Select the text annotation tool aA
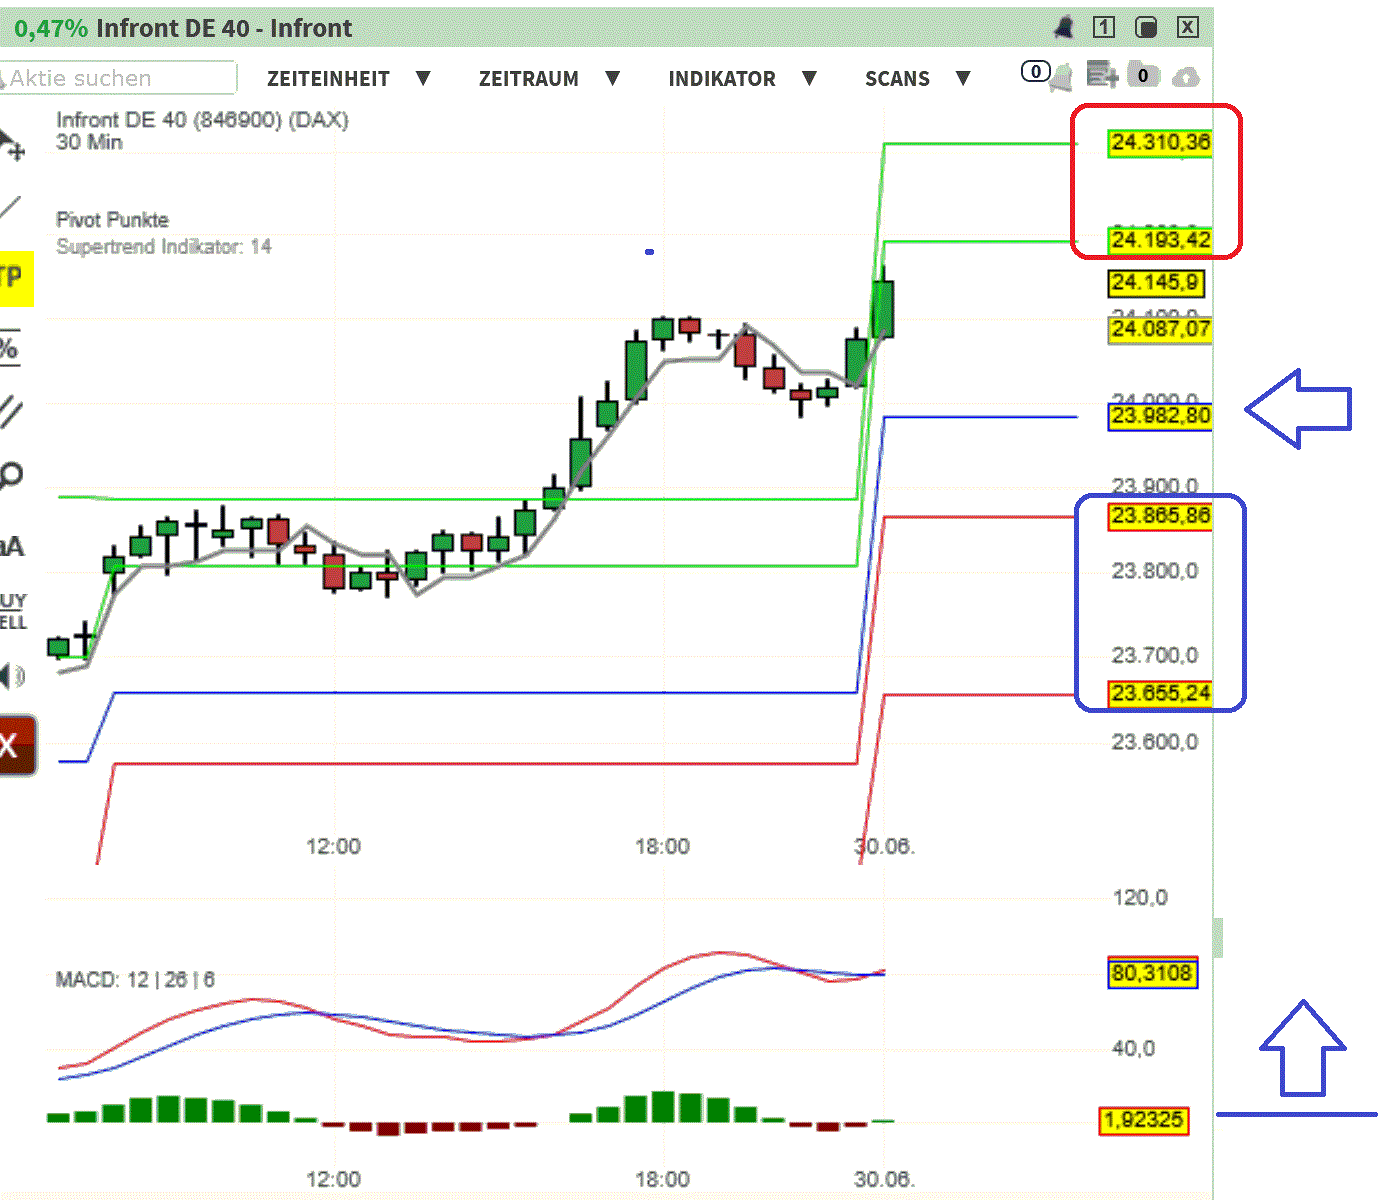This screenshot has height=1200, width=1399. click(11, 545)
